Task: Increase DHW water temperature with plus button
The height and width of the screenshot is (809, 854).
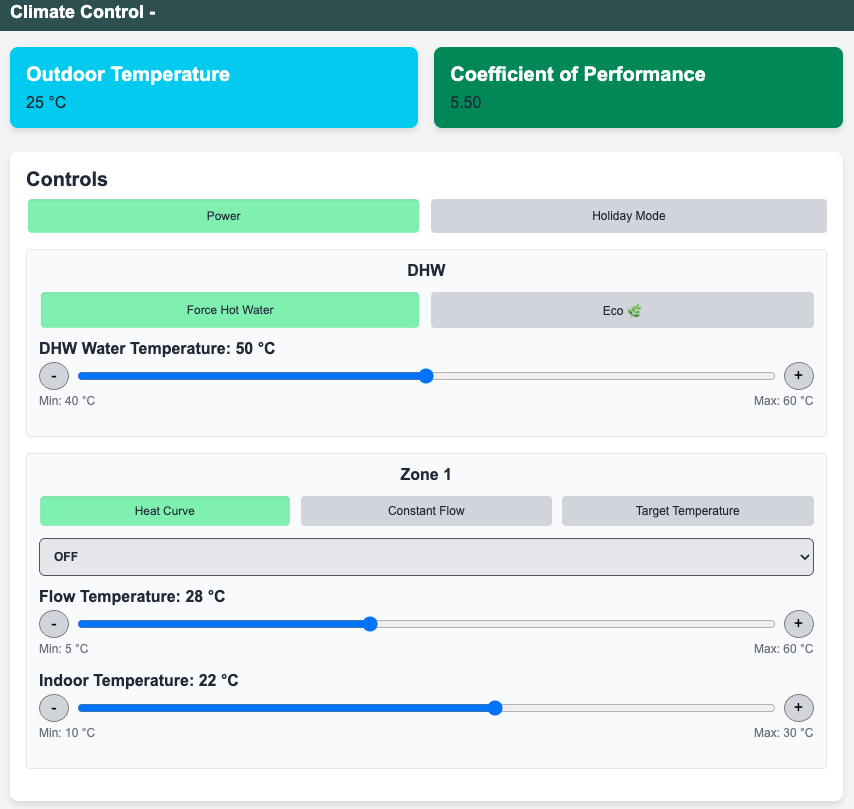Action: tap(798, 376)
